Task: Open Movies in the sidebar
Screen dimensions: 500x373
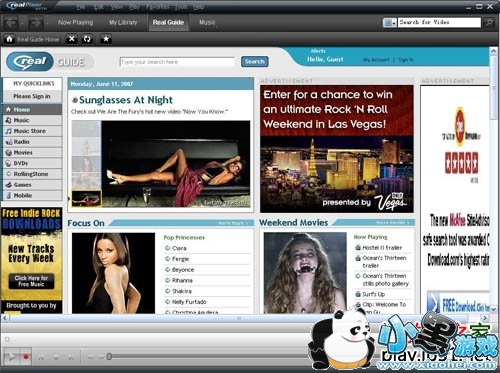Action: (x=32, y=152)
